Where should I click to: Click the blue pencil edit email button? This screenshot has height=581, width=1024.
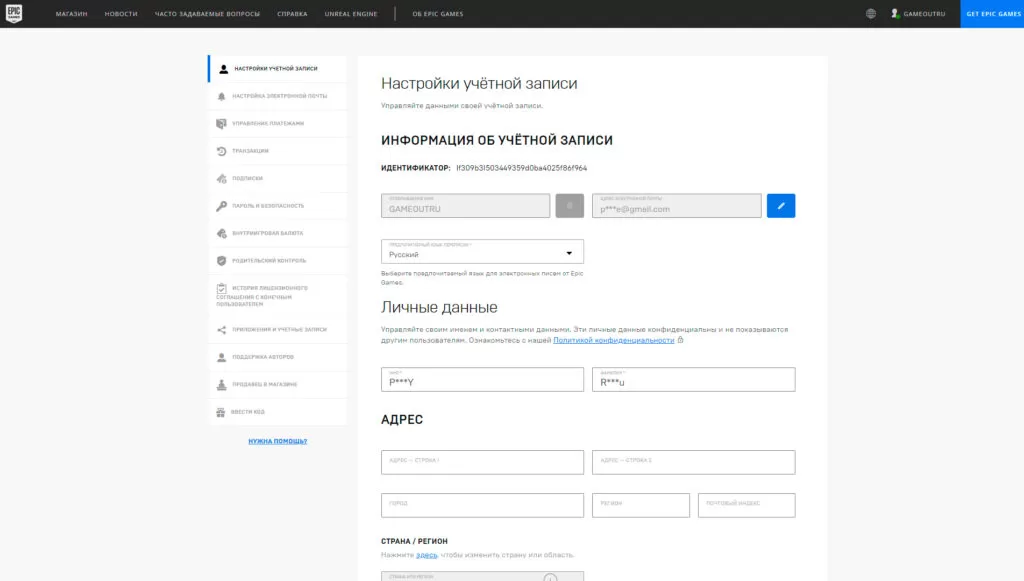[781, 206]
